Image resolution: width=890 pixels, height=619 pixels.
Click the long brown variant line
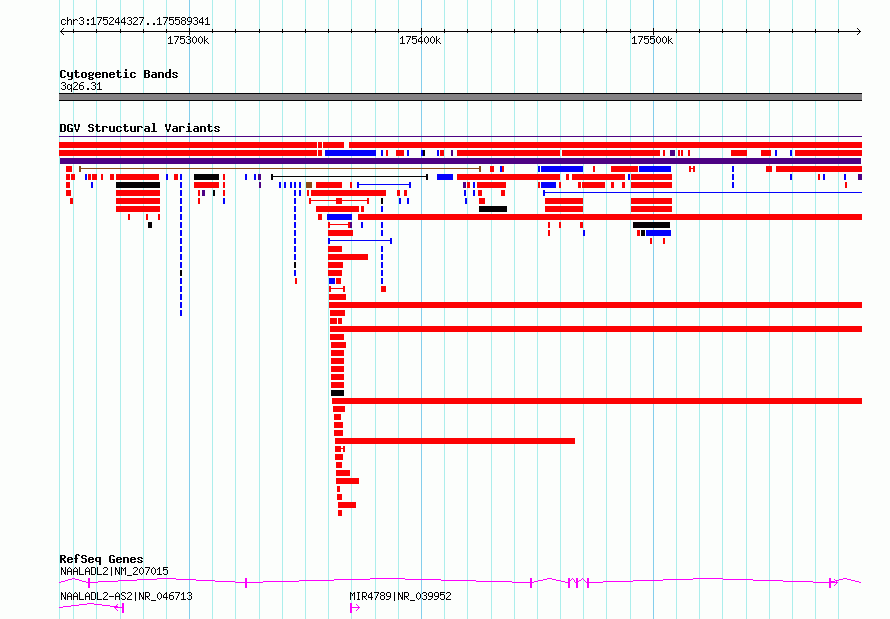point(280,169)
